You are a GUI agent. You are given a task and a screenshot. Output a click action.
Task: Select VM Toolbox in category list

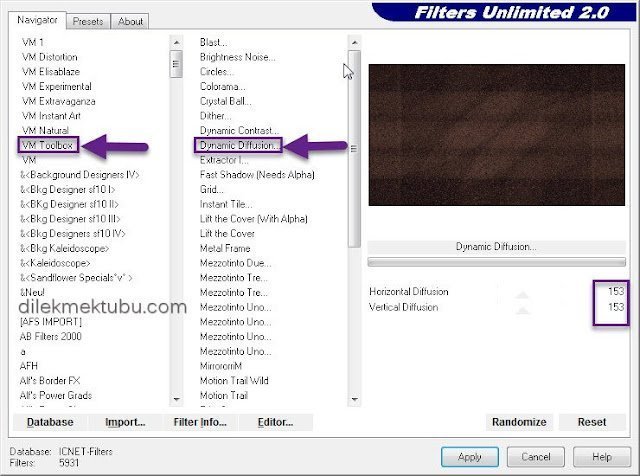49,145
